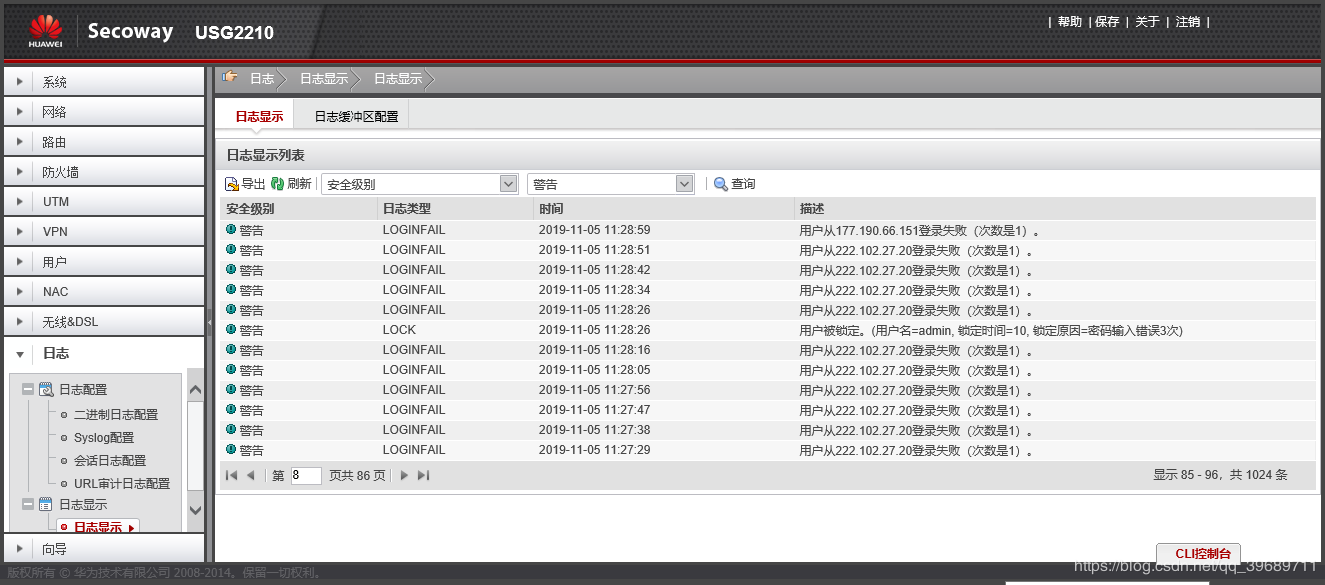Open the 网络 navigation menu

[x=104, y=112]
